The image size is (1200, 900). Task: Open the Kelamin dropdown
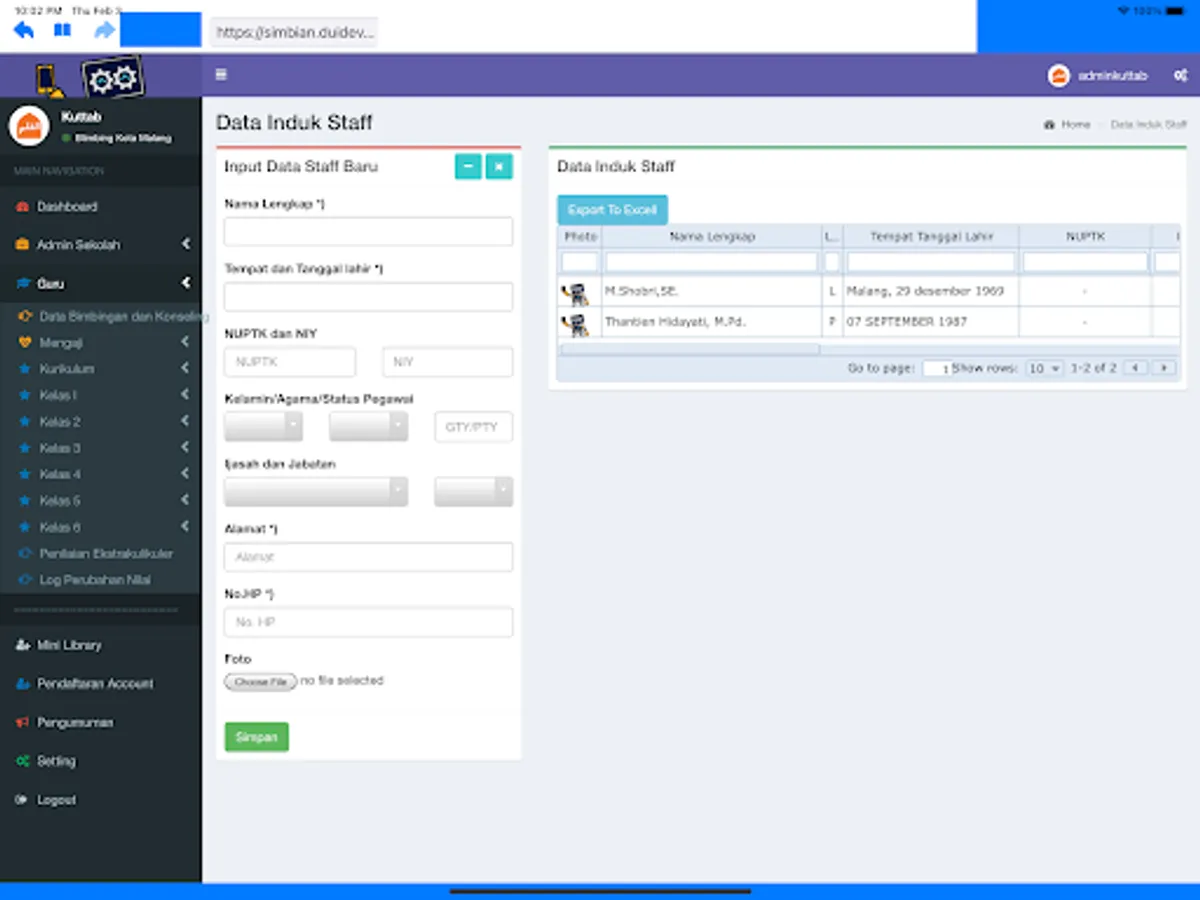tap(263, 427)
